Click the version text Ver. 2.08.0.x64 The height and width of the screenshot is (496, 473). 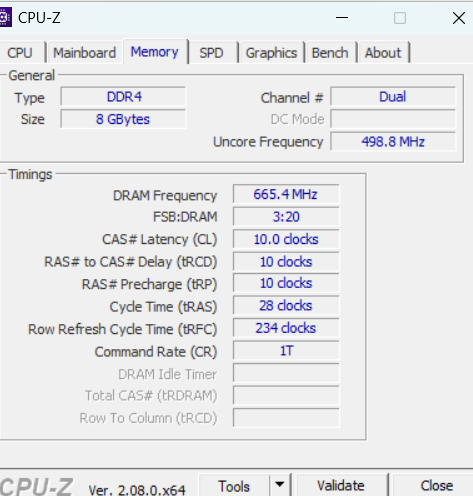[137, 490]
